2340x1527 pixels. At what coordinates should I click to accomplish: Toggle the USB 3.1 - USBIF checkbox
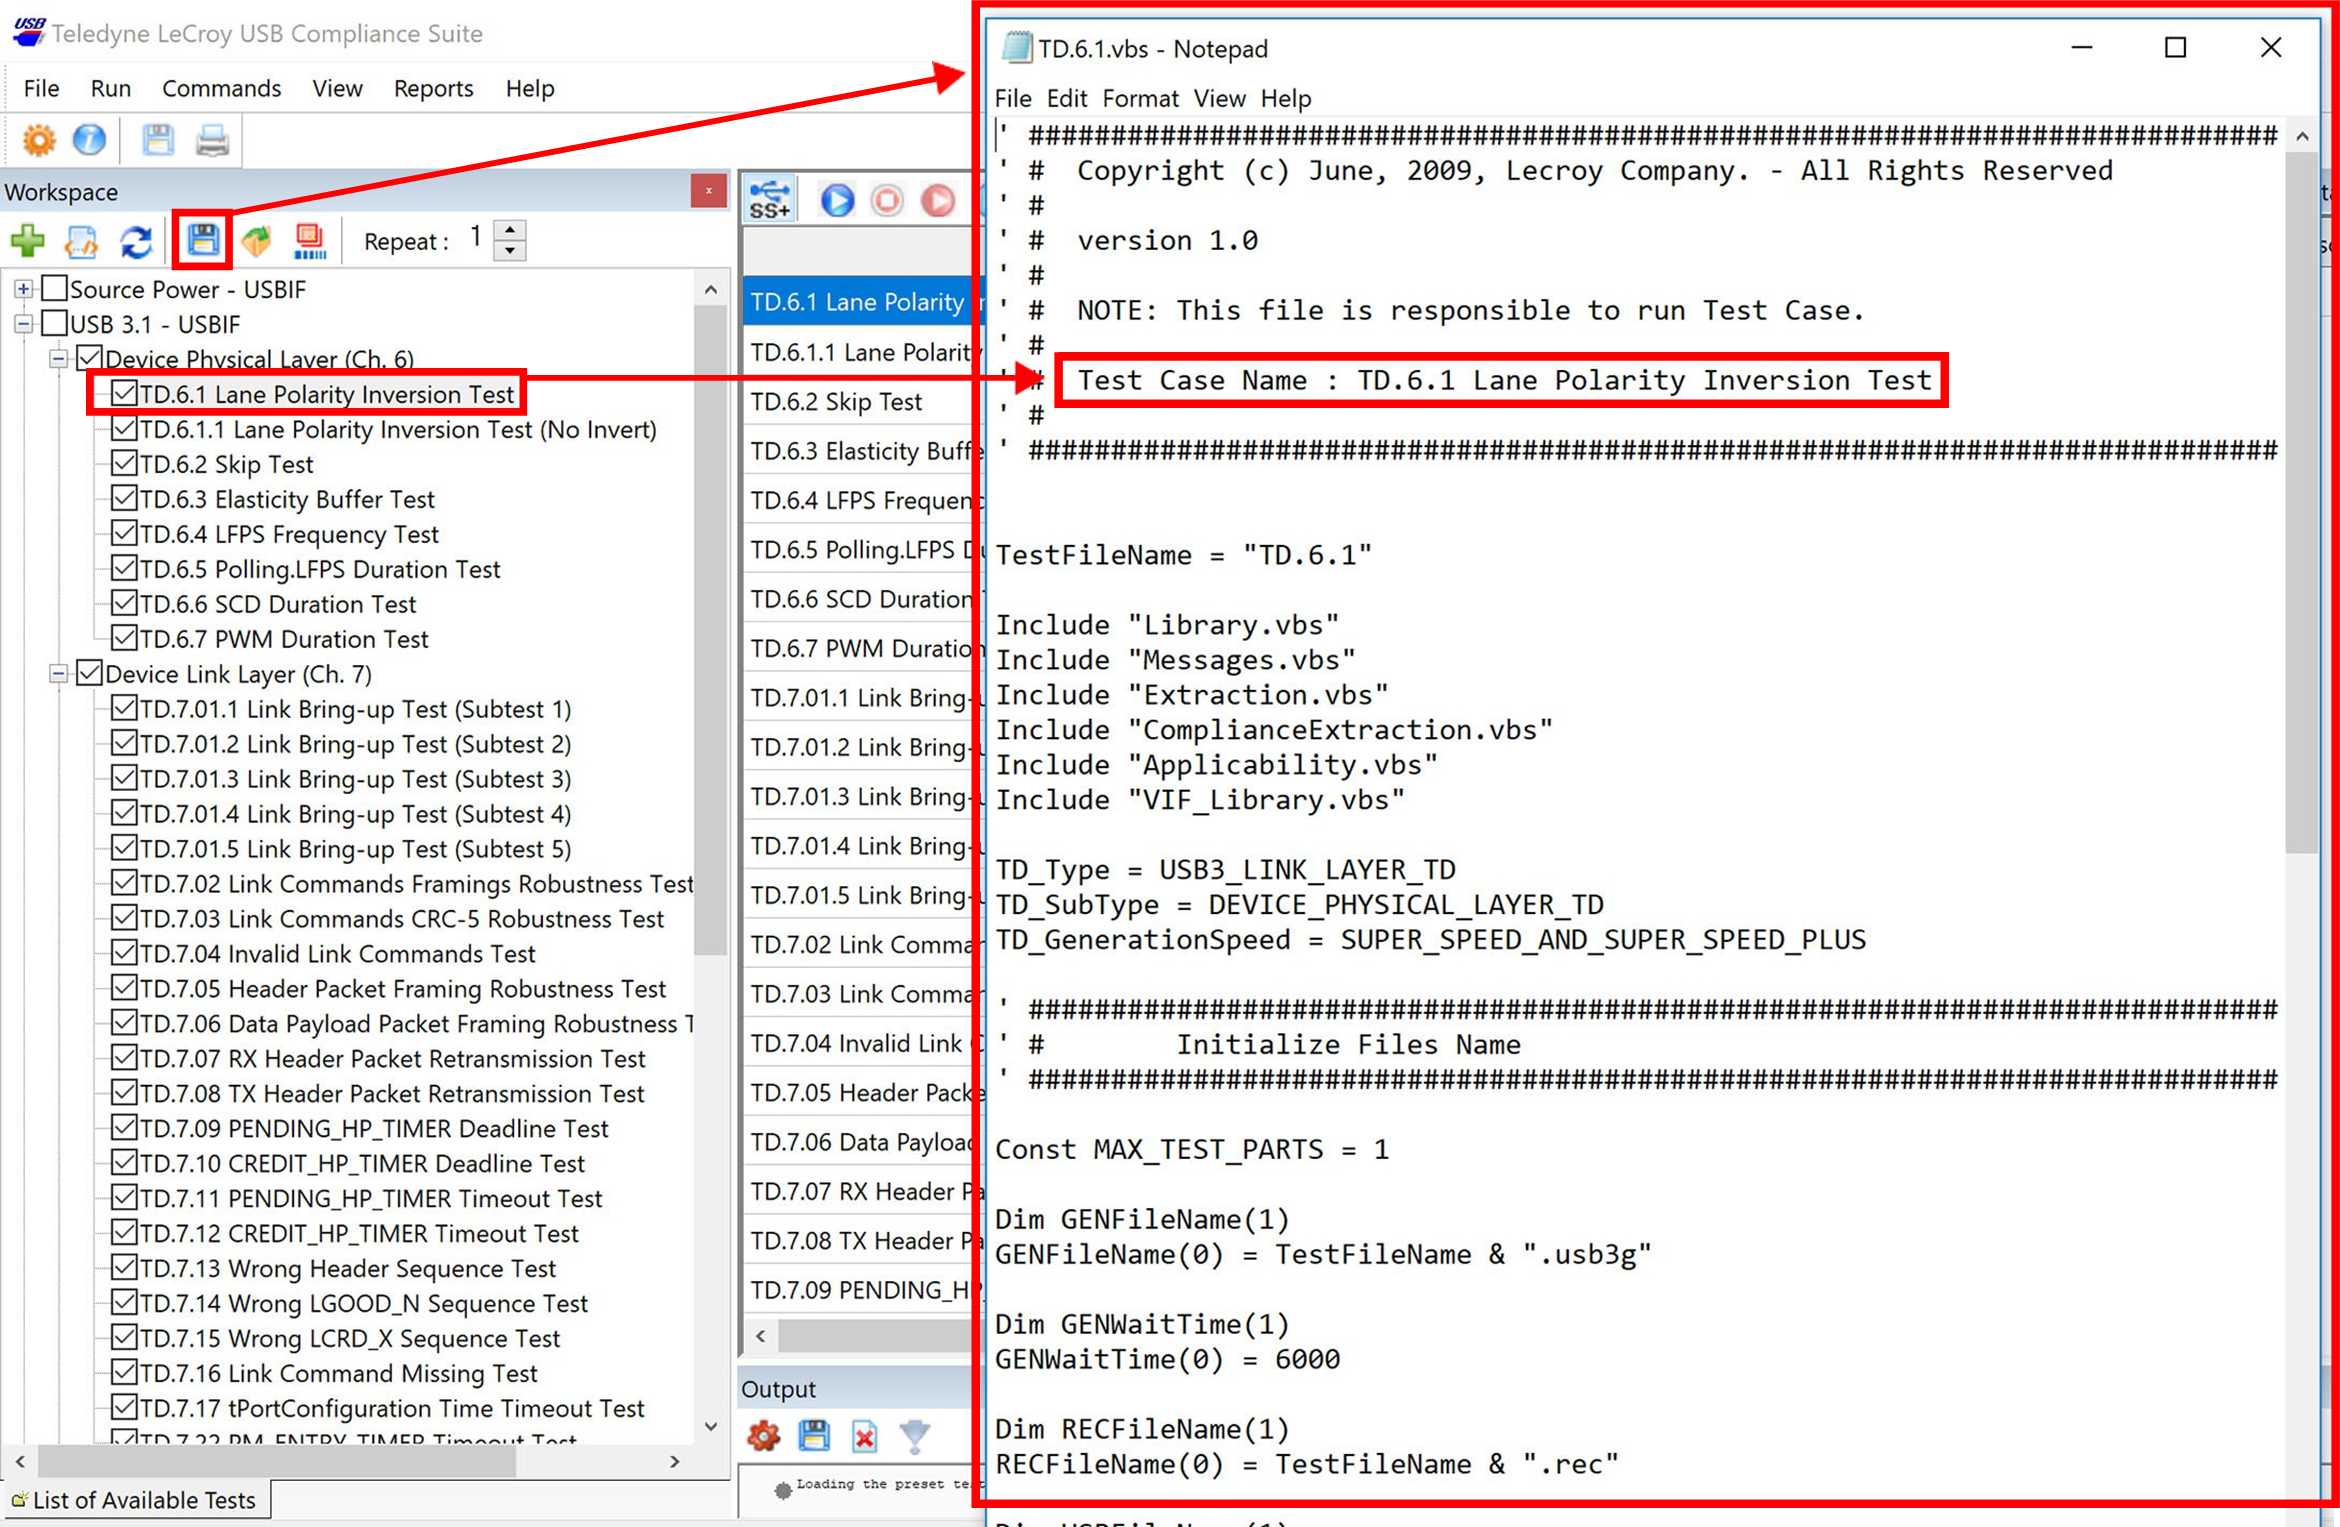point(55,324)
